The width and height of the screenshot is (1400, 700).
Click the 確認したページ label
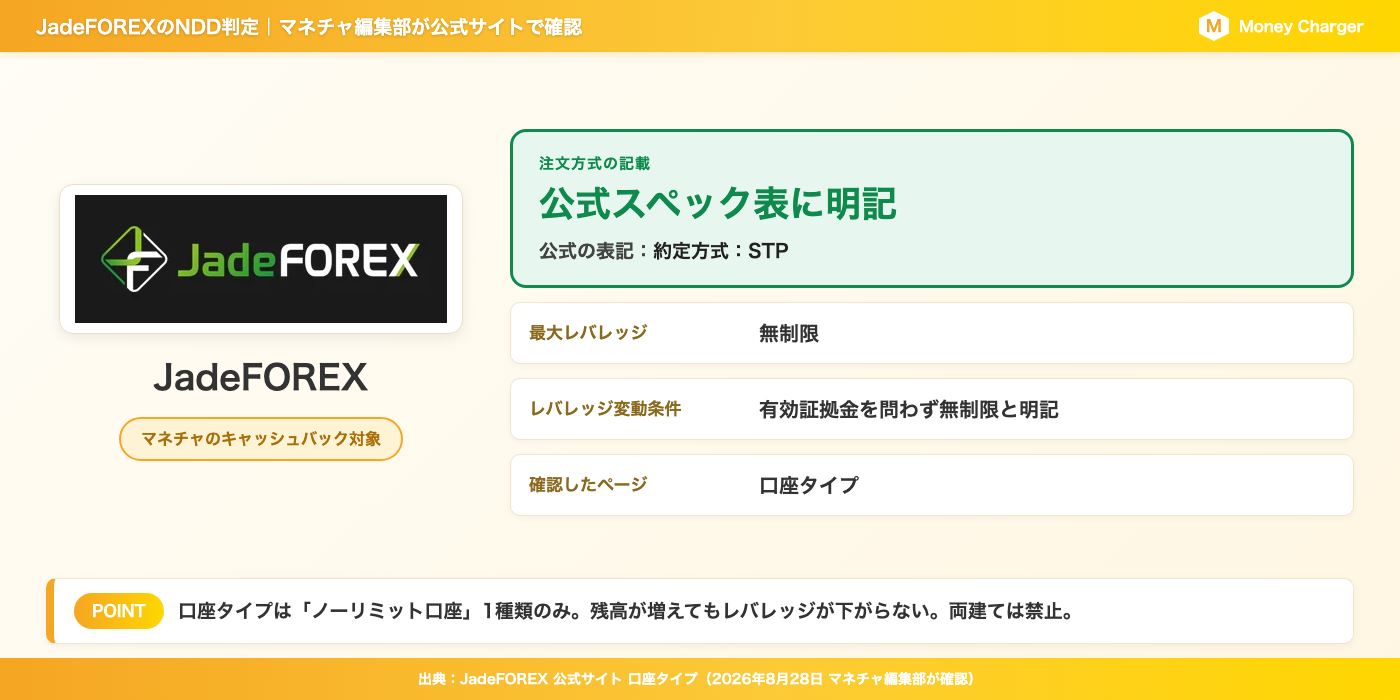(x=588, y=485)
